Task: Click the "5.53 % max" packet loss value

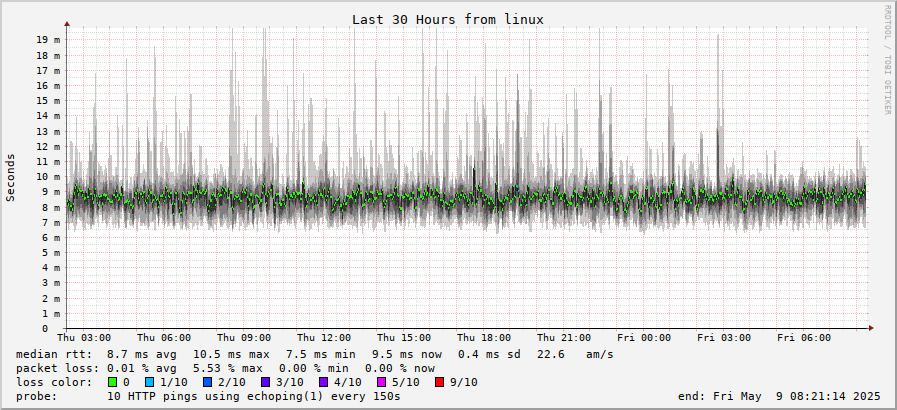Action: 228,368
